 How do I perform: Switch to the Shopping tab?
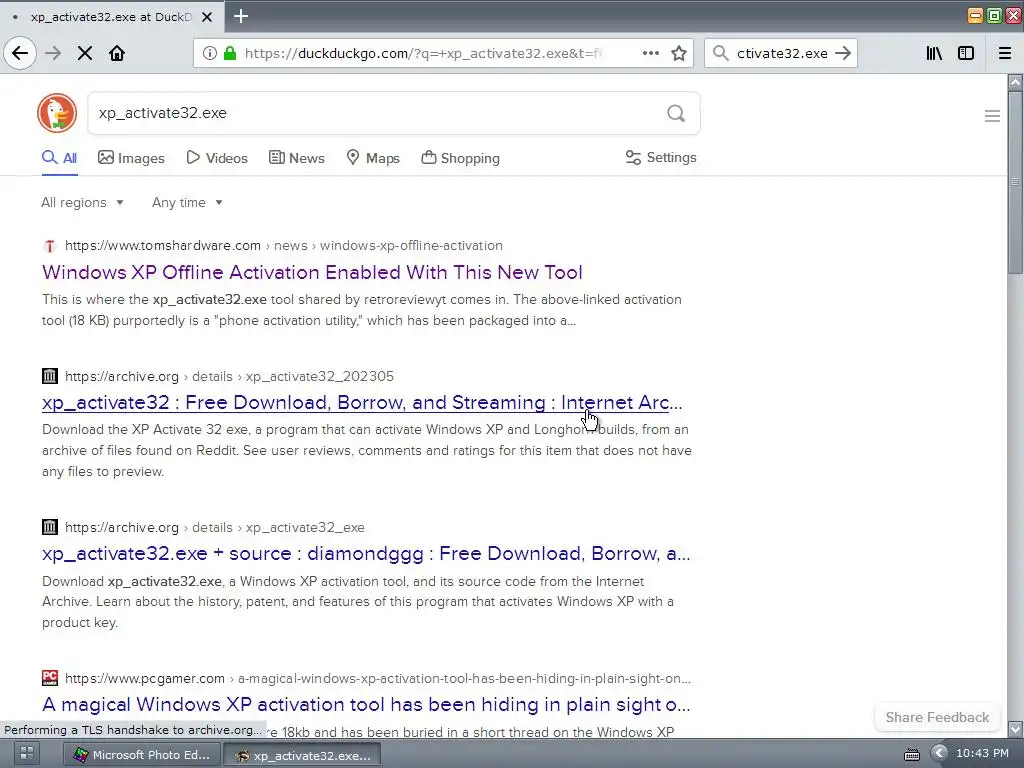(460, 158)
